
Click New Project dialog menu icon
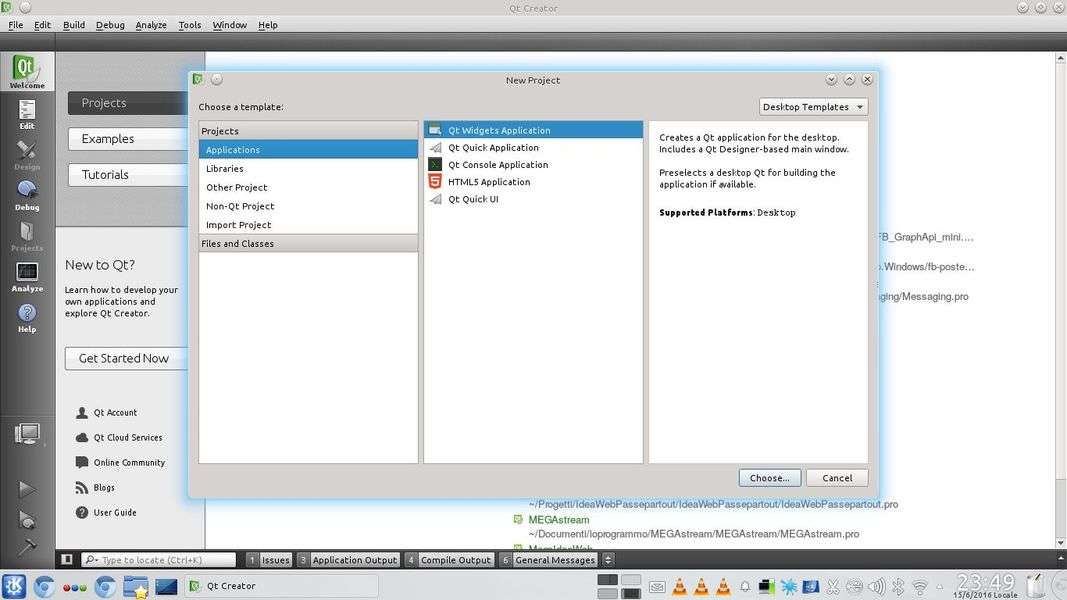click(x=198, y=80)
